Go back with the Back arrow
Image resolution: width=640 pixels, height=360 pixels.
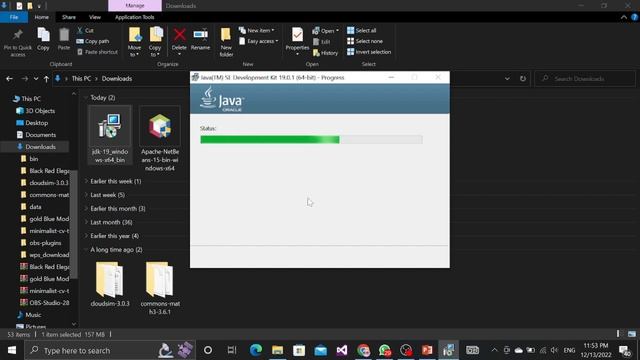coord(9,78)
